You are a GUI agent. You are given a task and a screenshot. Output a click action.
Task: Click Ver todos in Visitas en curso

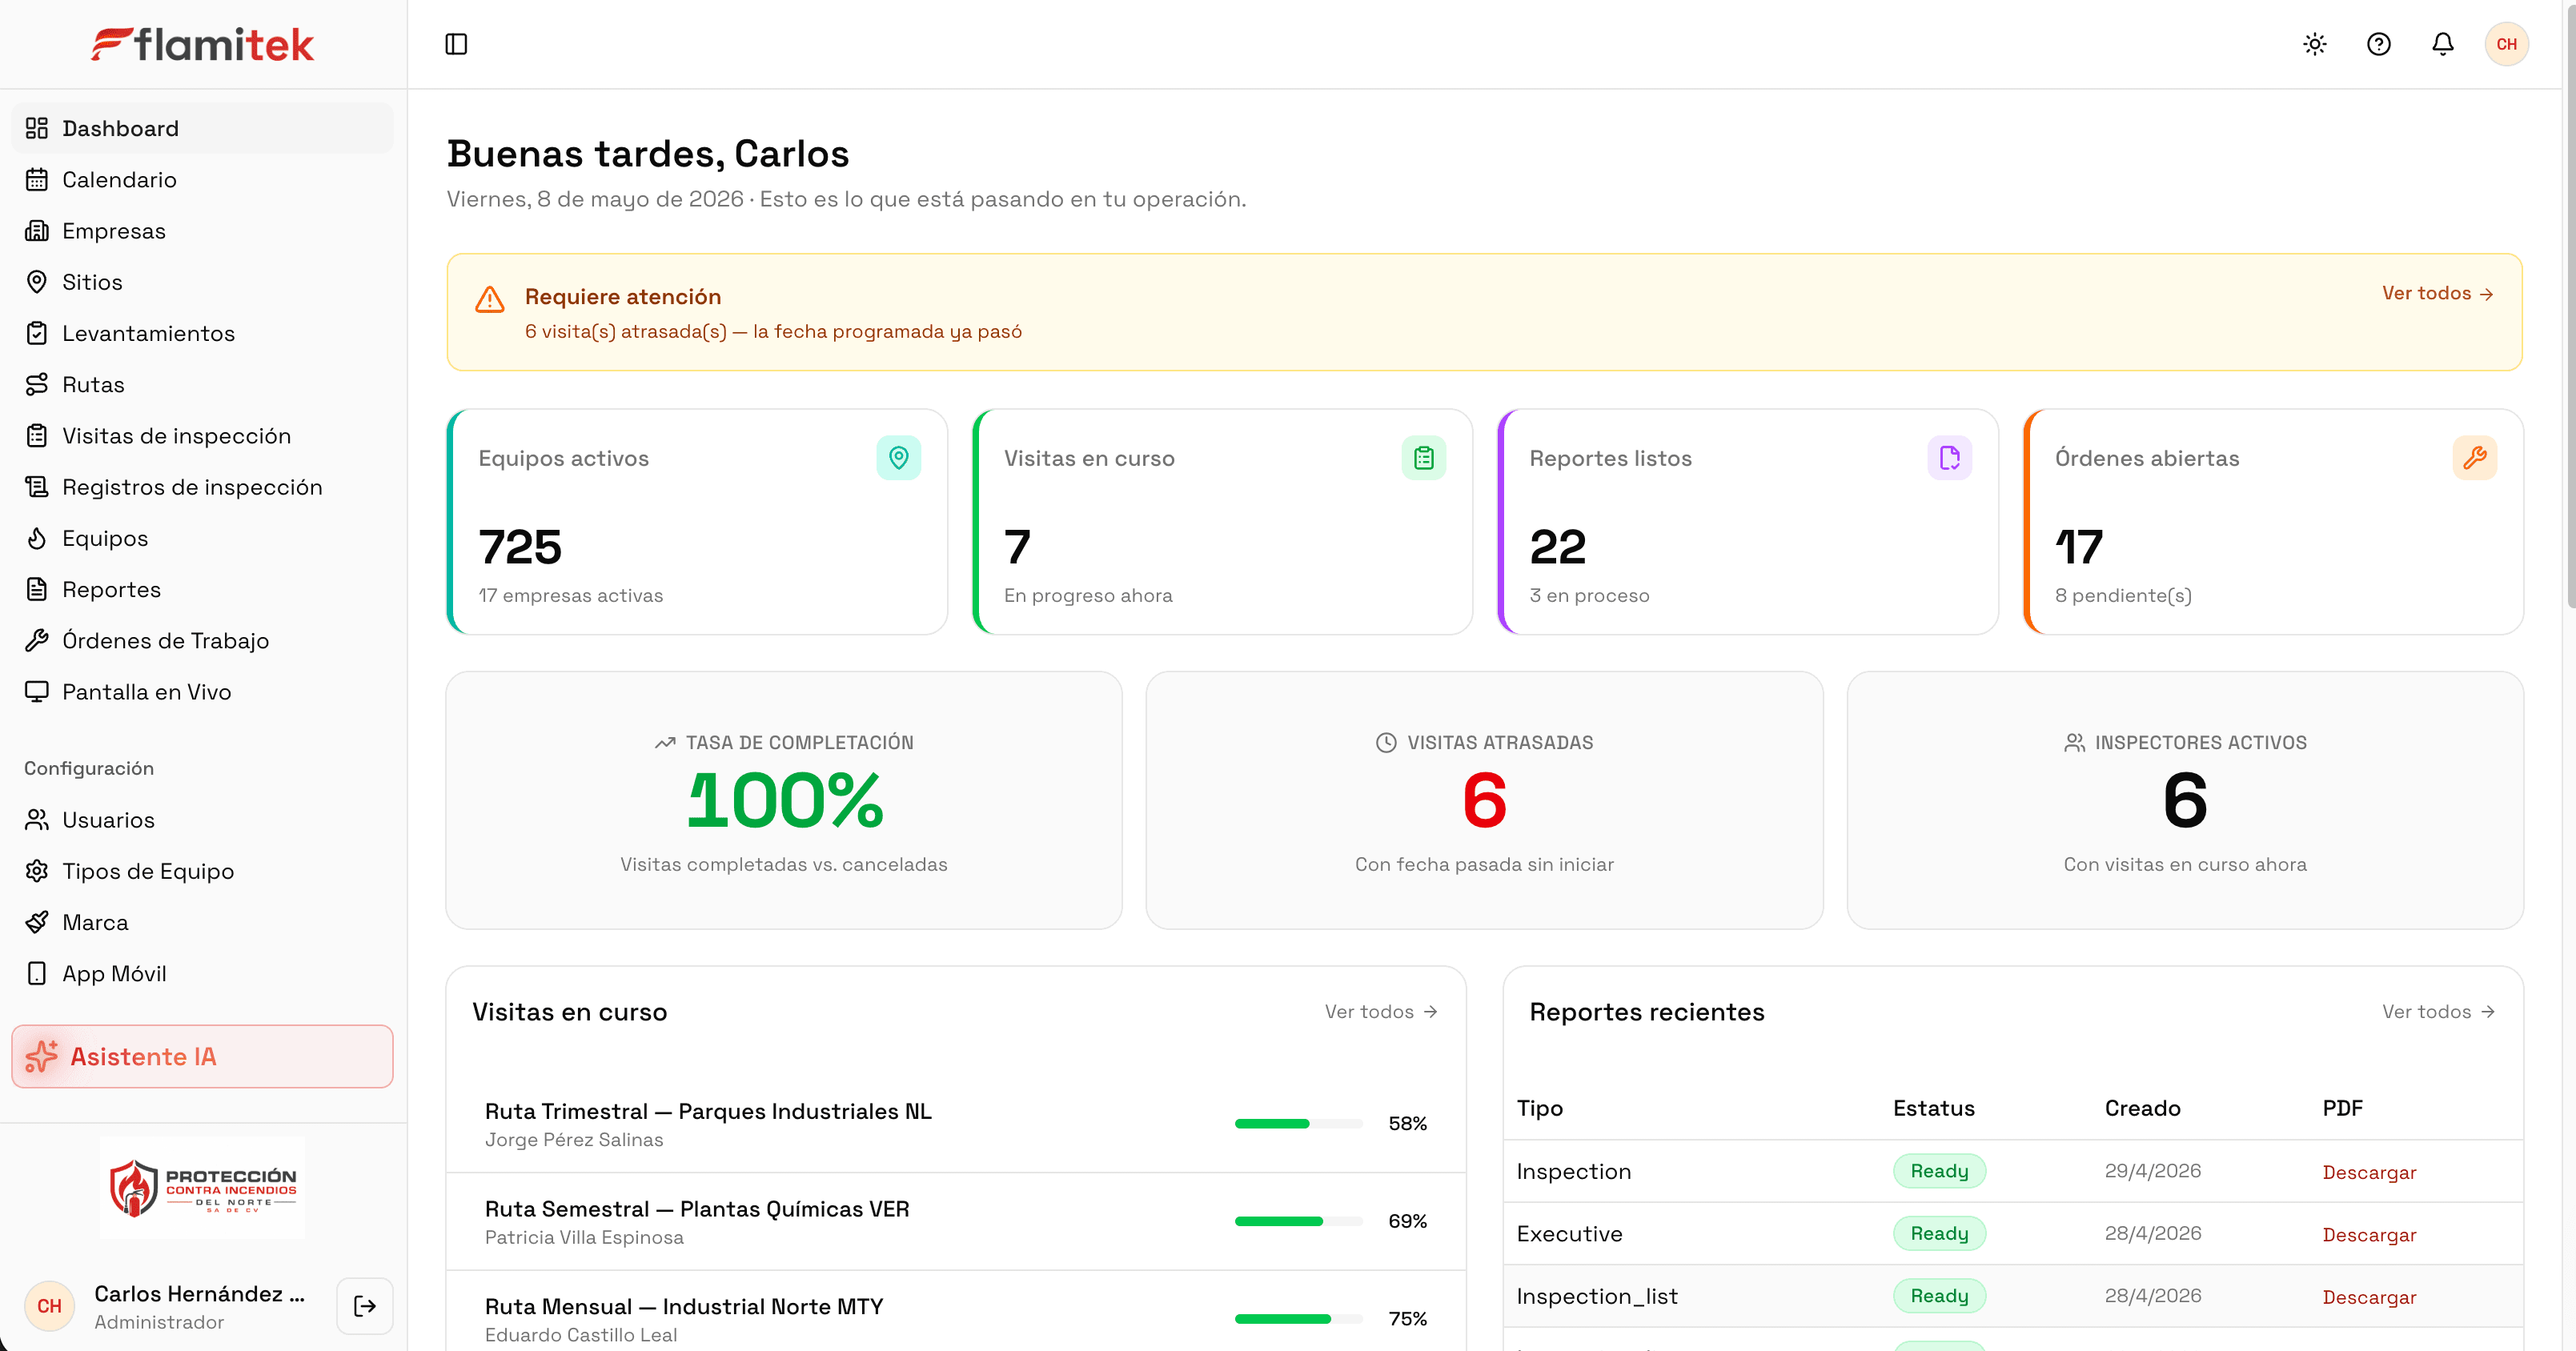pos(1381,1011)
